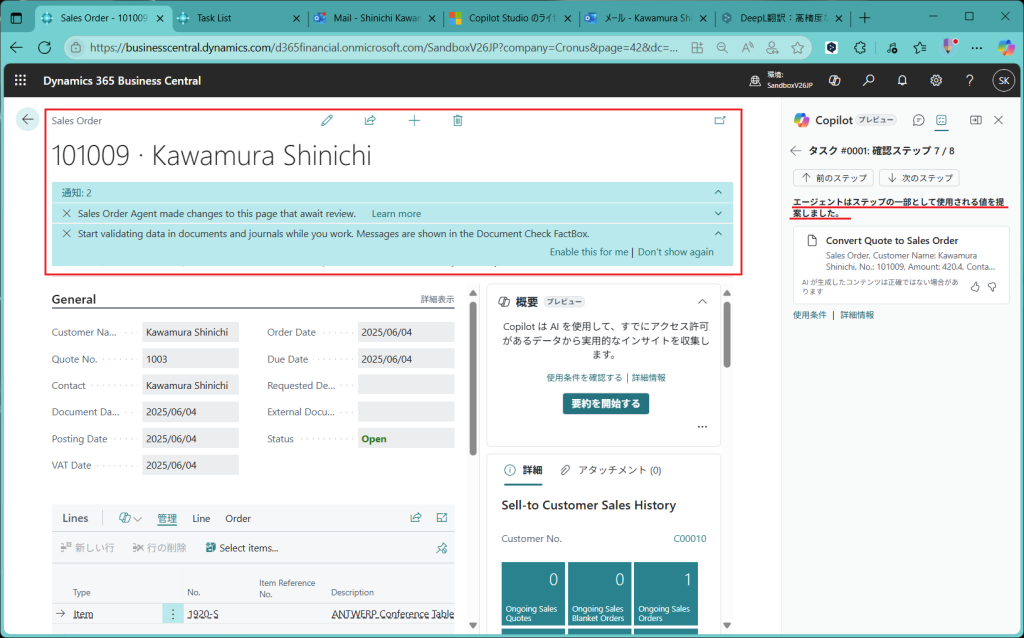Screen dimensions: 1024x638
Task: Click Enable this for me
Action: click(589, 252)
